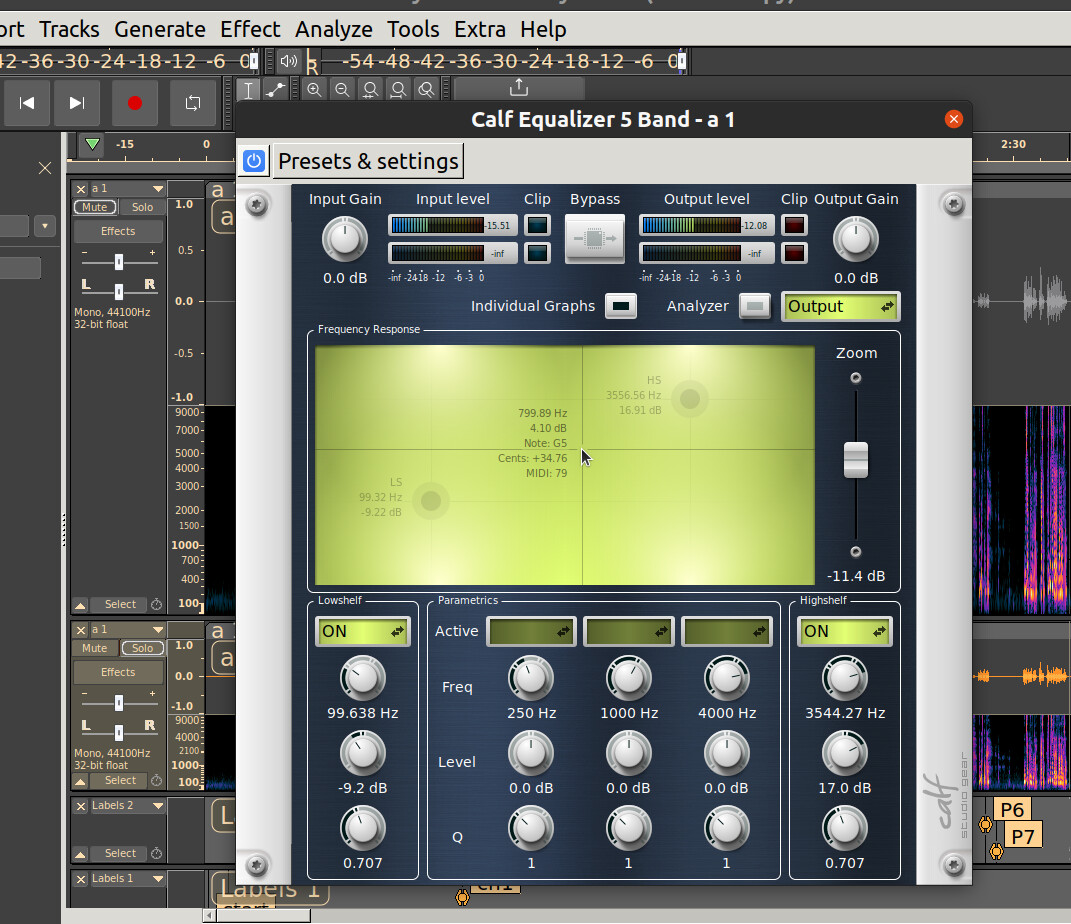Open the Tracks menu
The height and width of the screenshot is (924, 1071).
pos(69,29)
